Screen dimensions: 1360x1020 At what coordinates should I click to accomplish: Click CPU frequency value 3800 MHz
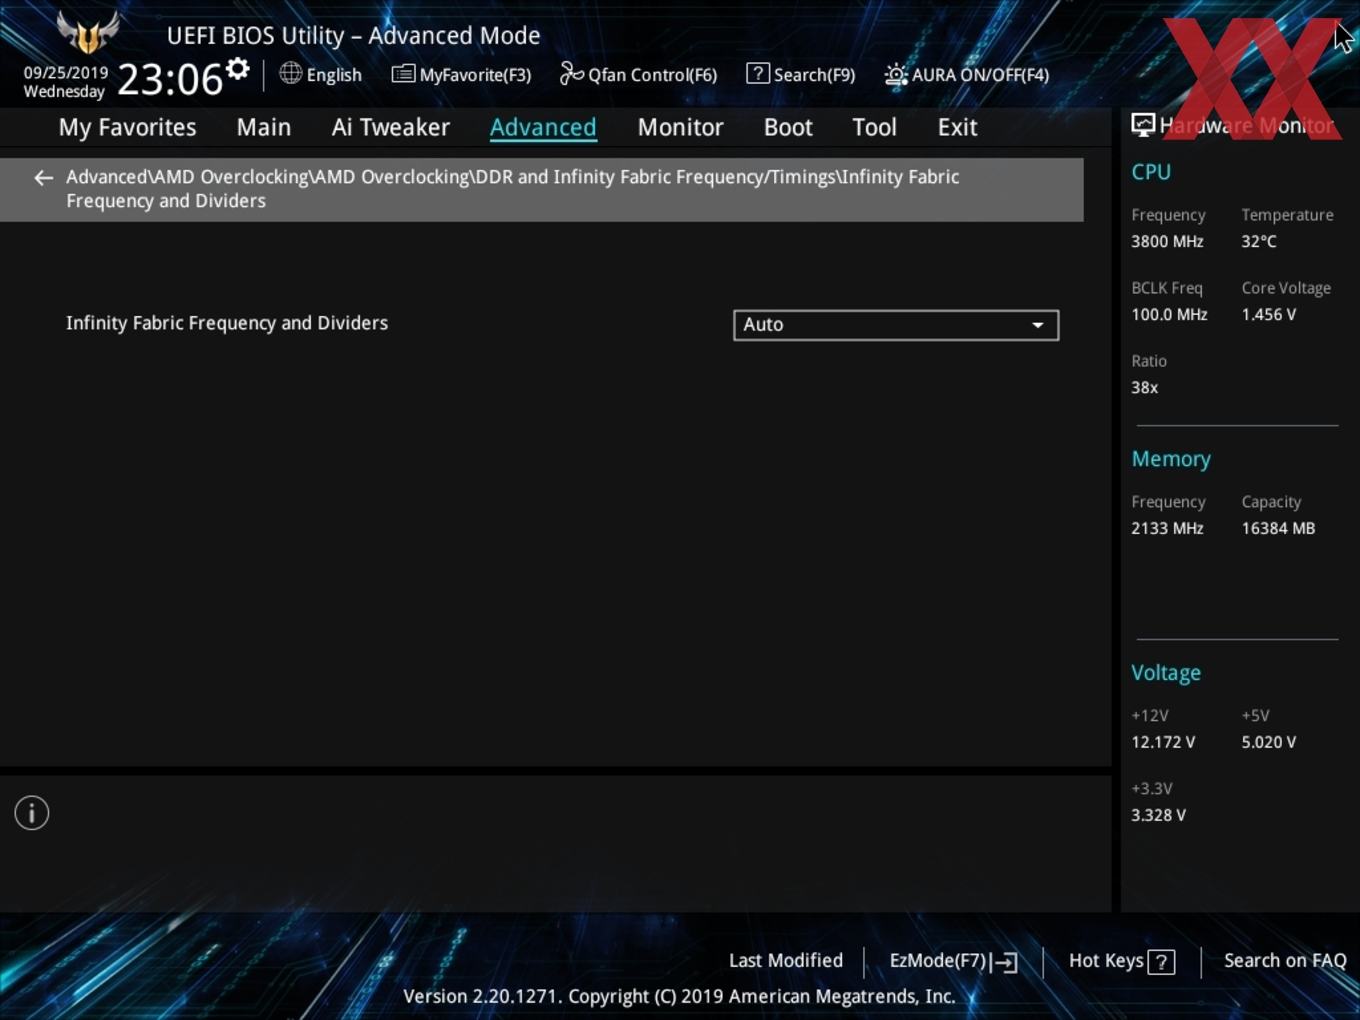[1167, 241]
